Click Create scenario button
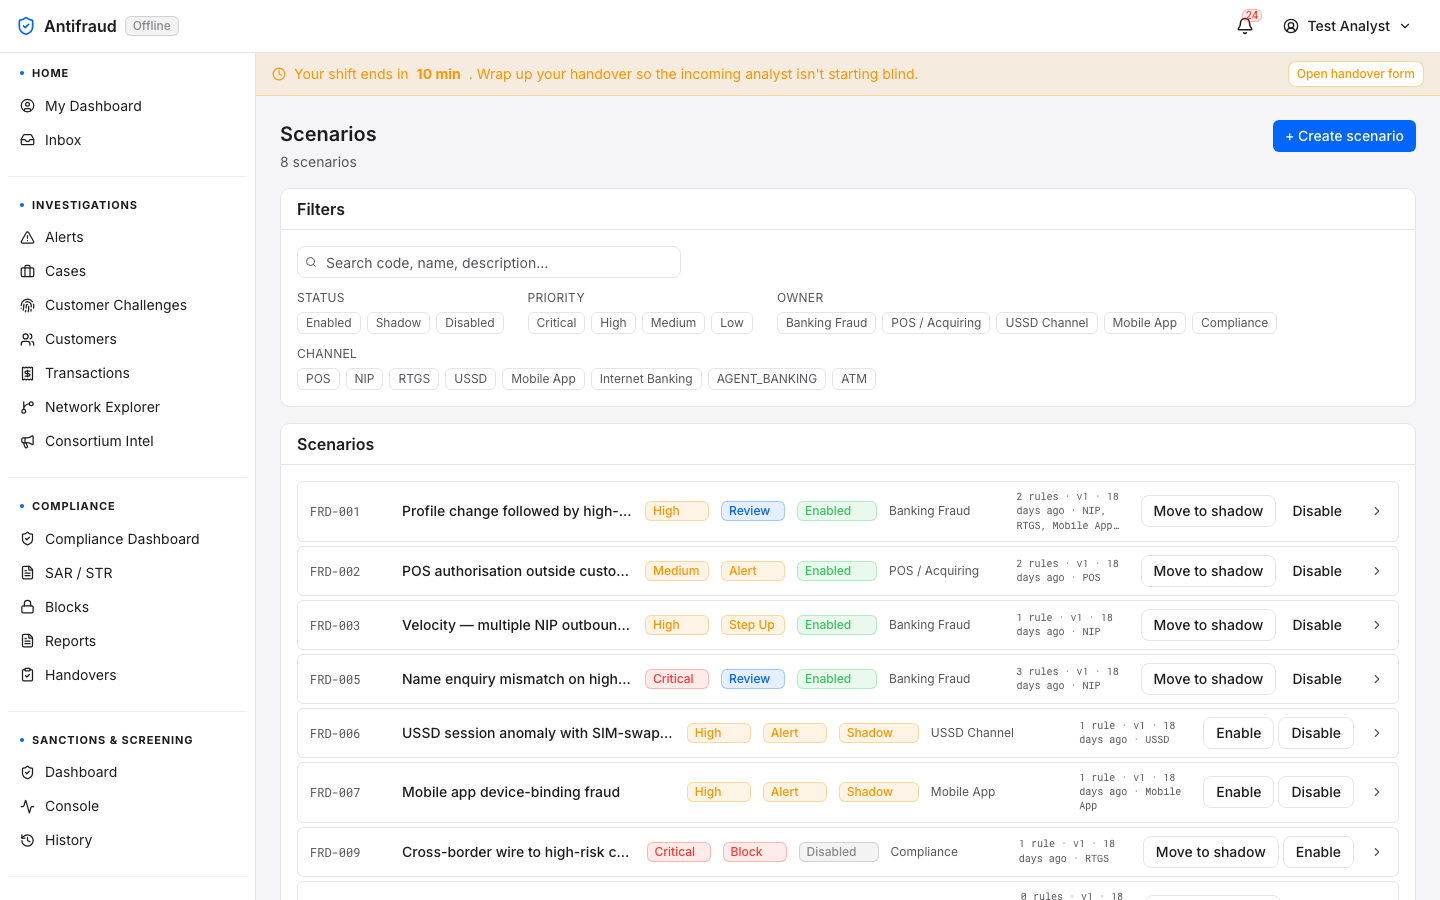 1344,136
